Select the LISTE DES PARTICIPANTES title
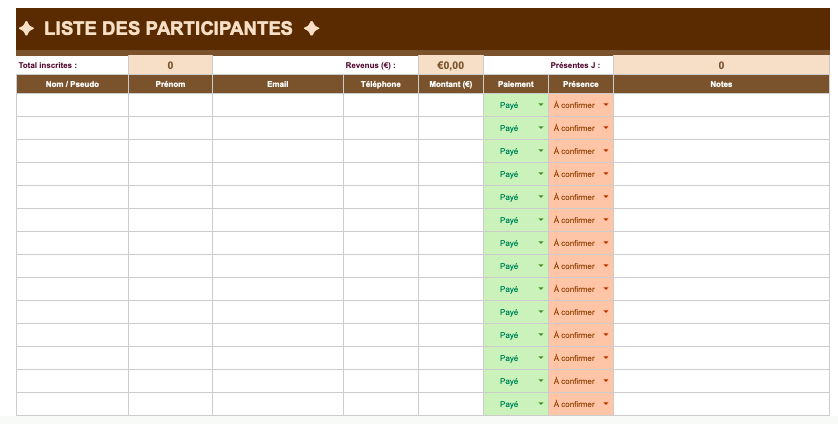This screenshot has width=838, height=424. pos(168,29)
